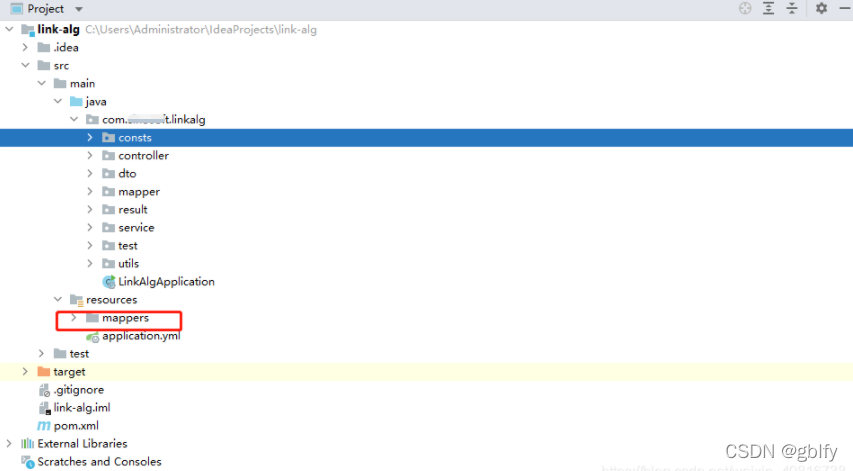The image size is (853, 471).
Task: Collapse the src folder
Action: click(x=26, y=65)
